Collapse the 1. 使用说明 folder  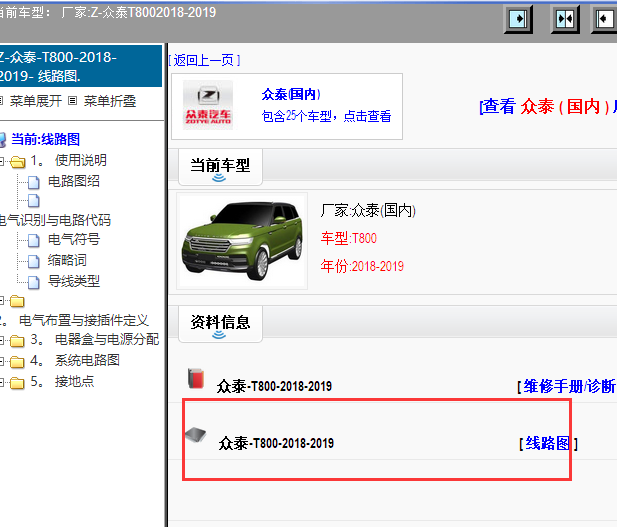pyautogui.click(x=2, y=161)
